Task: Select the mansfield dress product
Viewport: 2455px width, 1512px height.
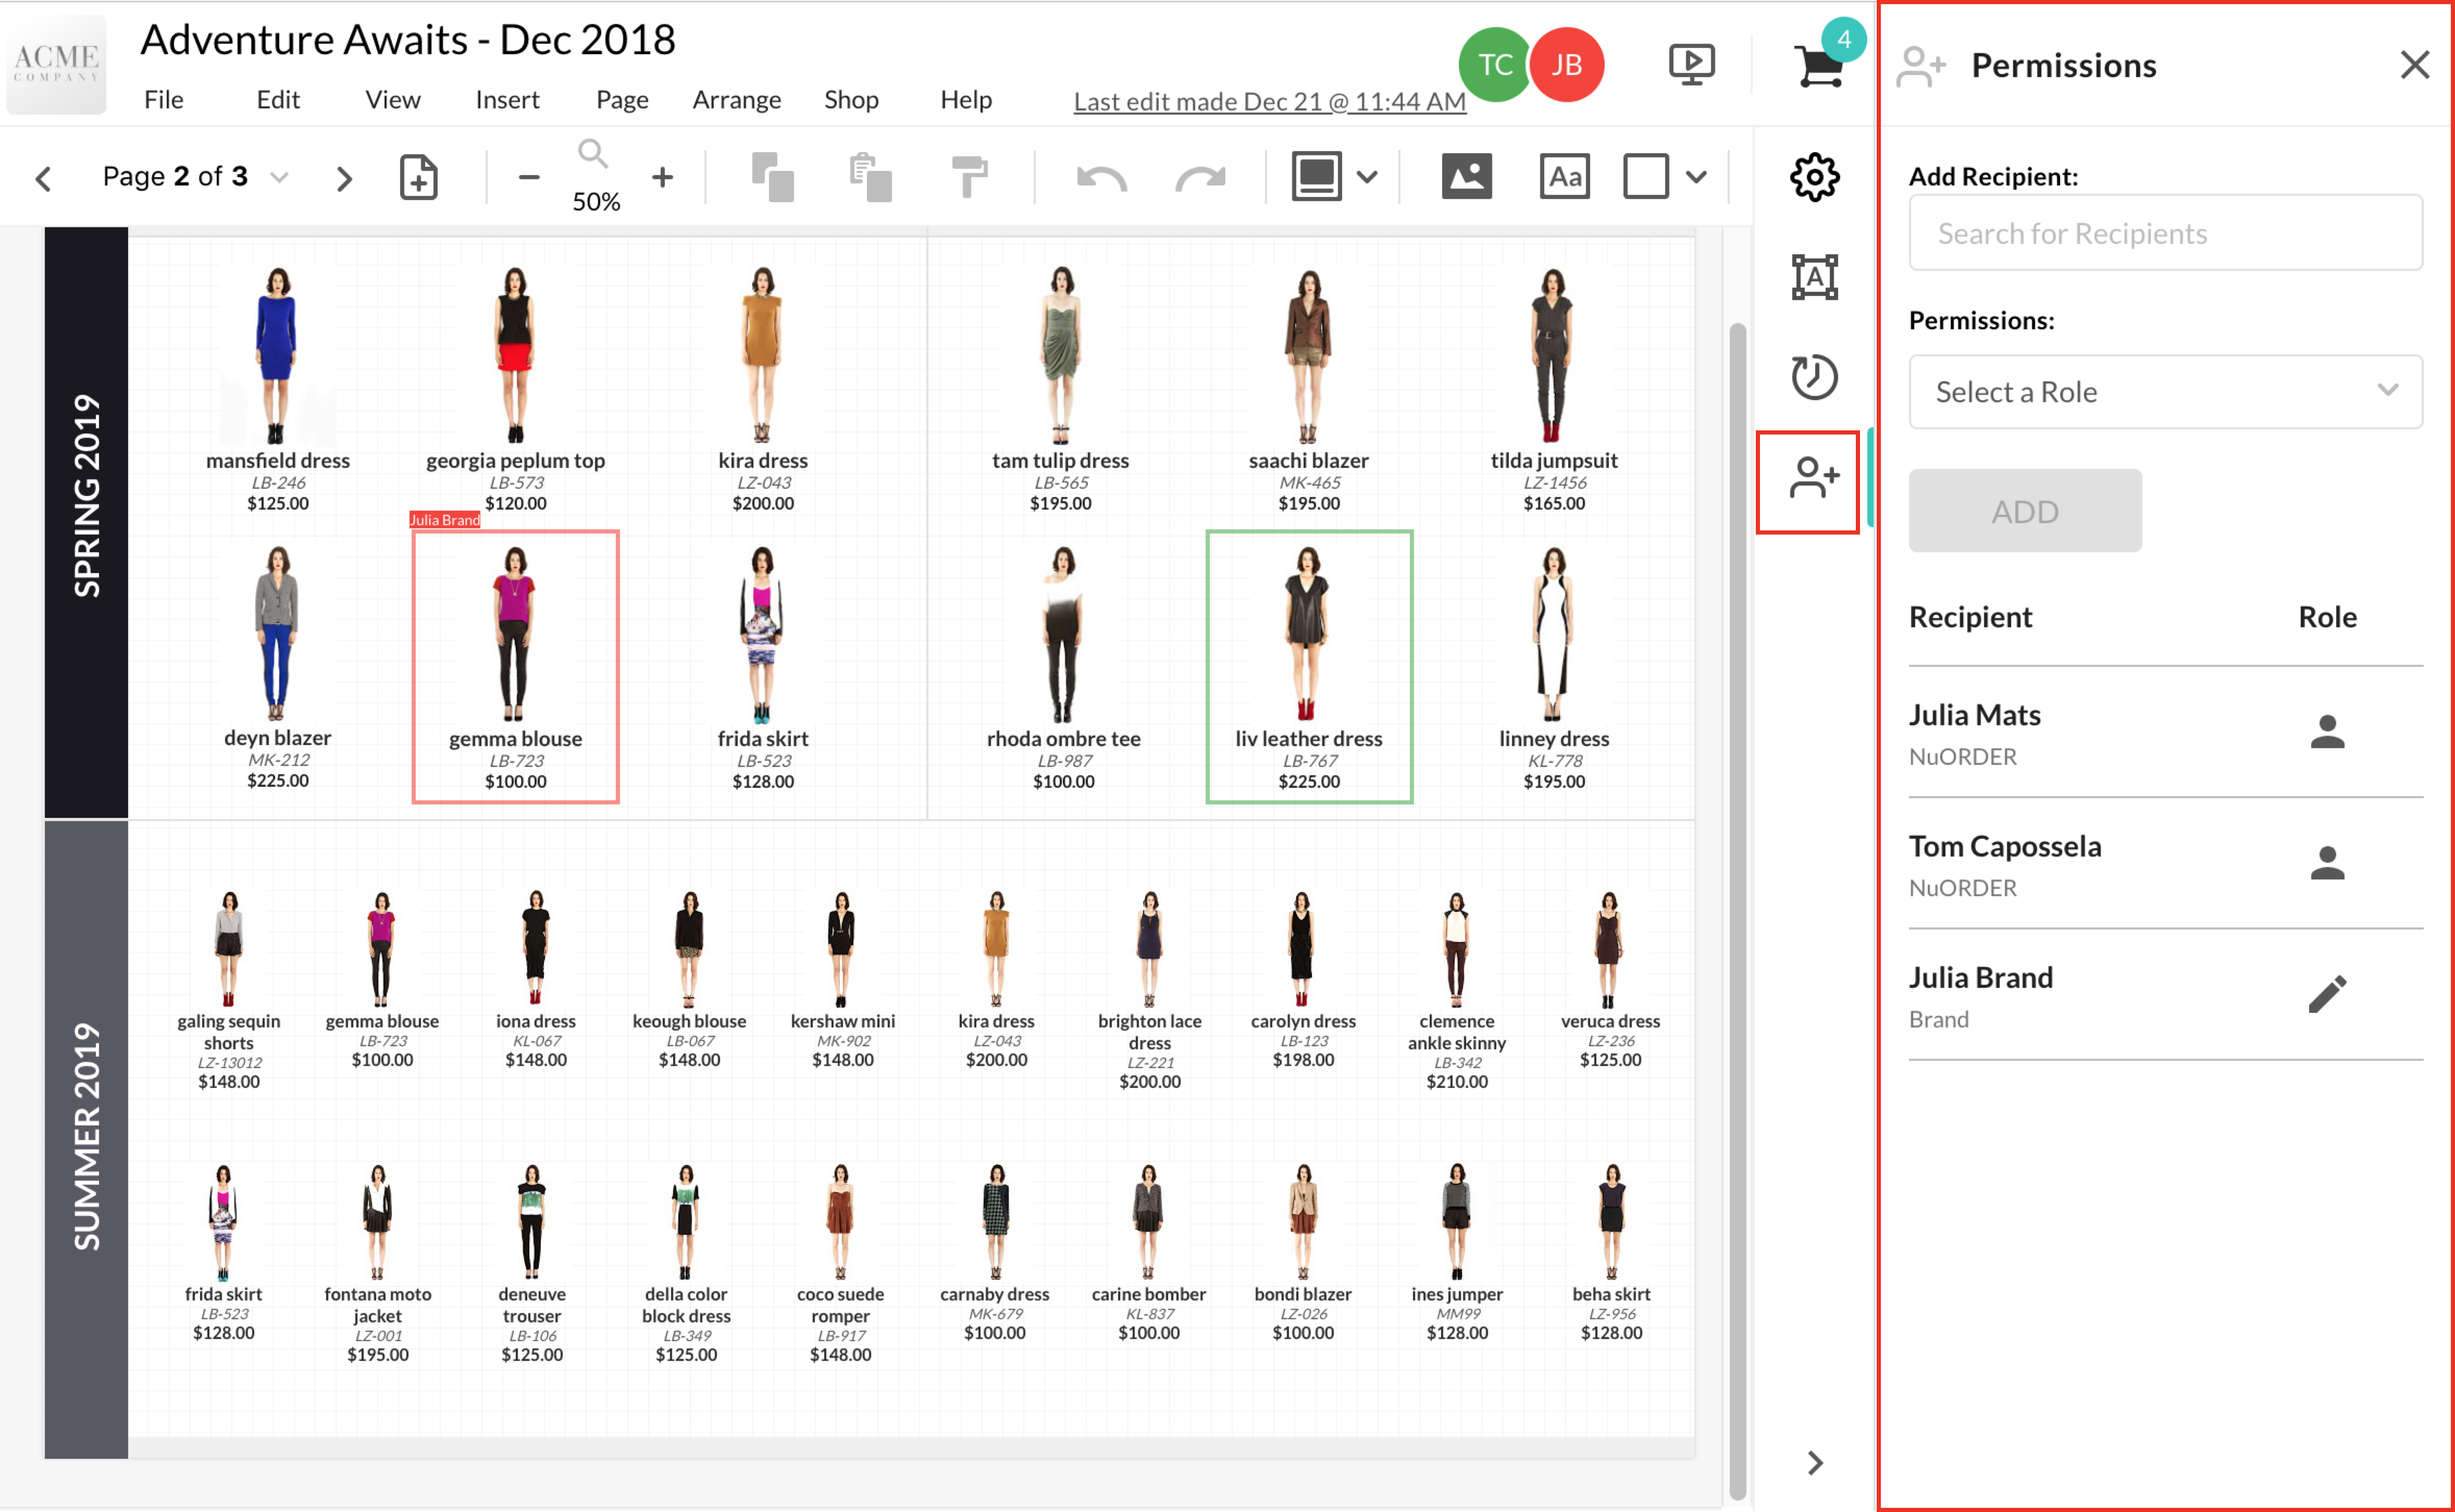Action: pyautogui.click(x=277, y=390)
